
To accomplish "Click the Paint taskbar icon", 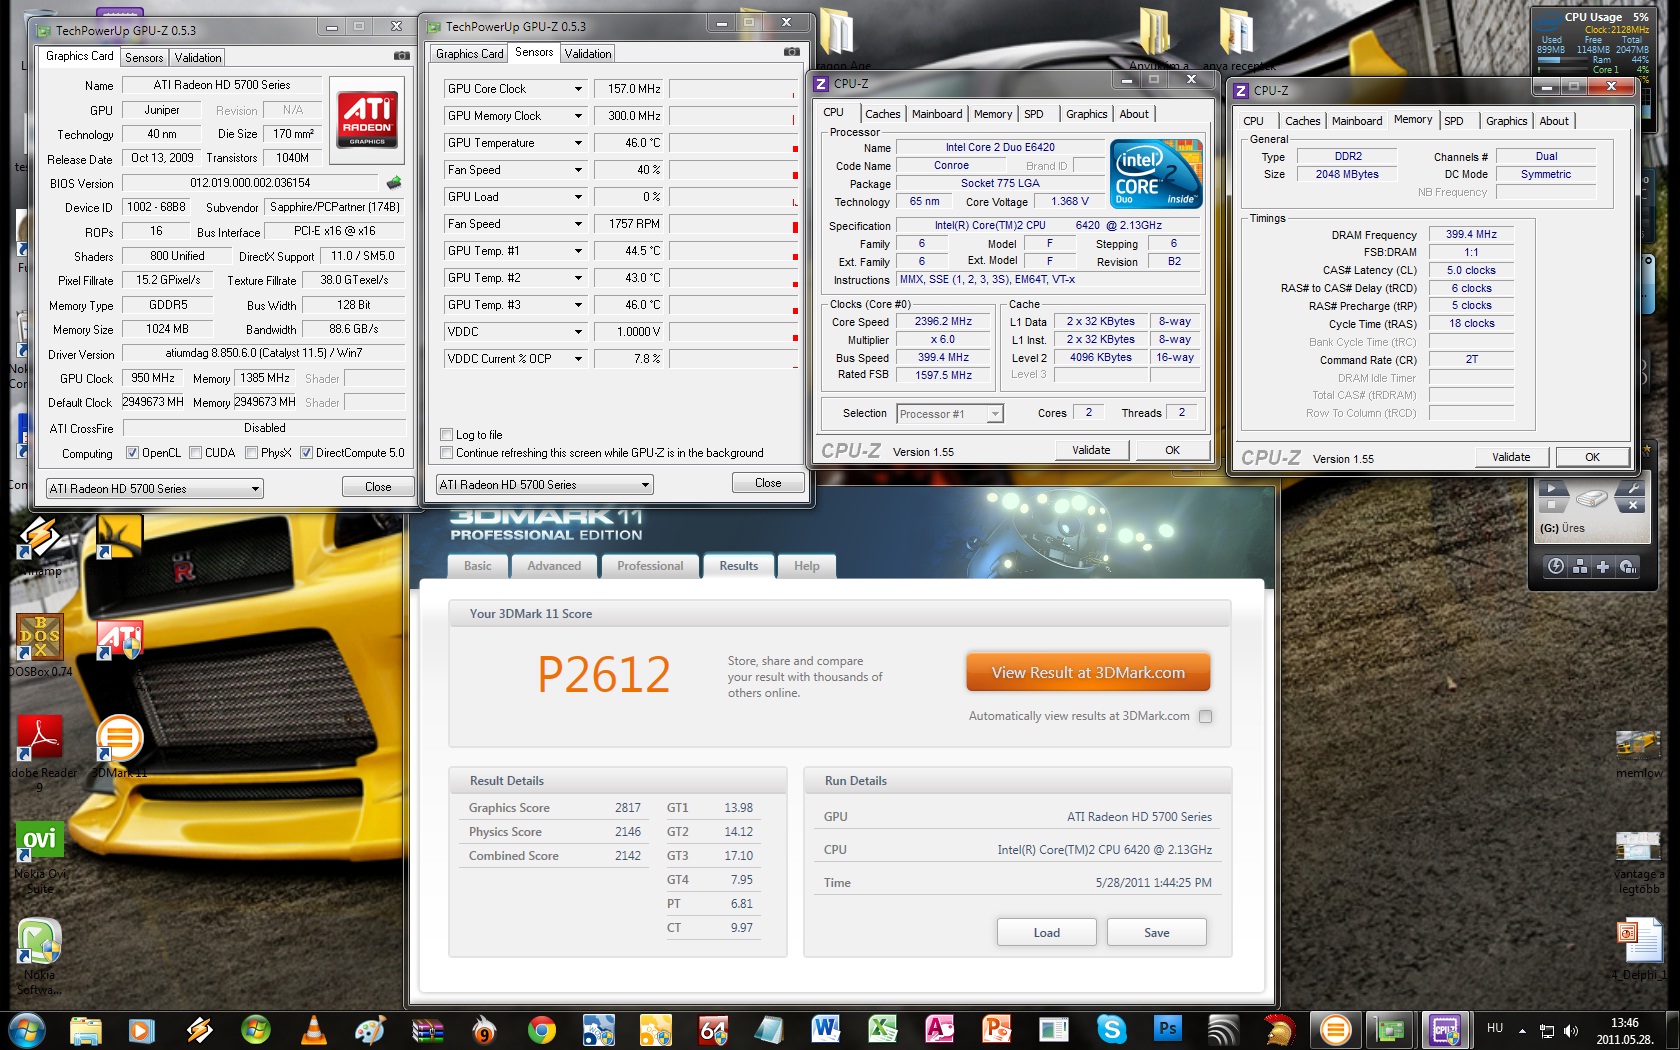I will click(x=370, y=1029).
